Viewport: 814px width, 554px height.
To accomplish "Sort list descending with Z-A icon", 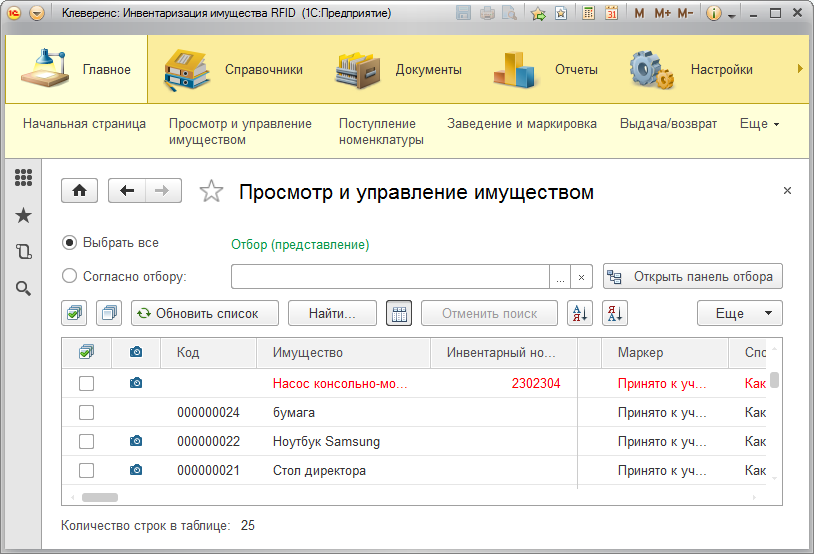I will [615, 313].
